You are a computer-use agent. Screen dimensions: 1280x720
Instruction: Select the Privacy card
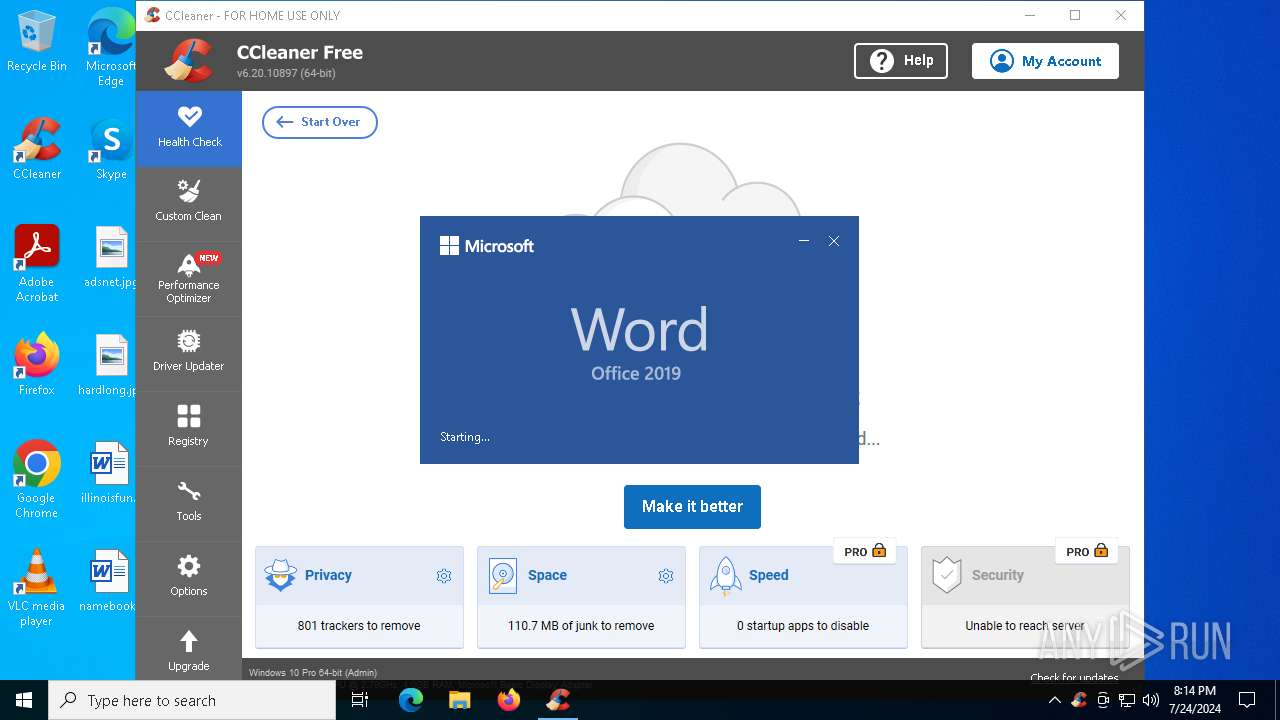click(x=359, y=597)
